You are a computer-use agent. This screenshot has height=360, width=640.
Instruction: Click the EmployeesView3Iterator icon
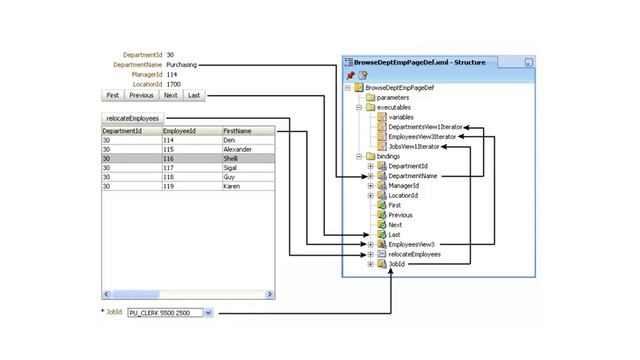(x=382, y=137)
